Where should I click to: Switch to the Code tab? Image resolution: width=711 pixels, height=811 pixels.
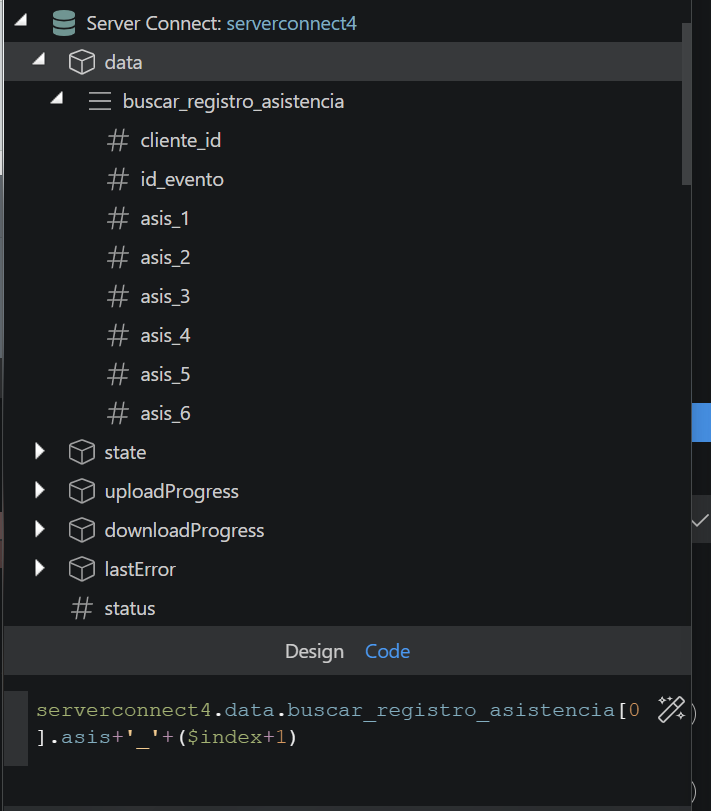[x=387, y=651]
